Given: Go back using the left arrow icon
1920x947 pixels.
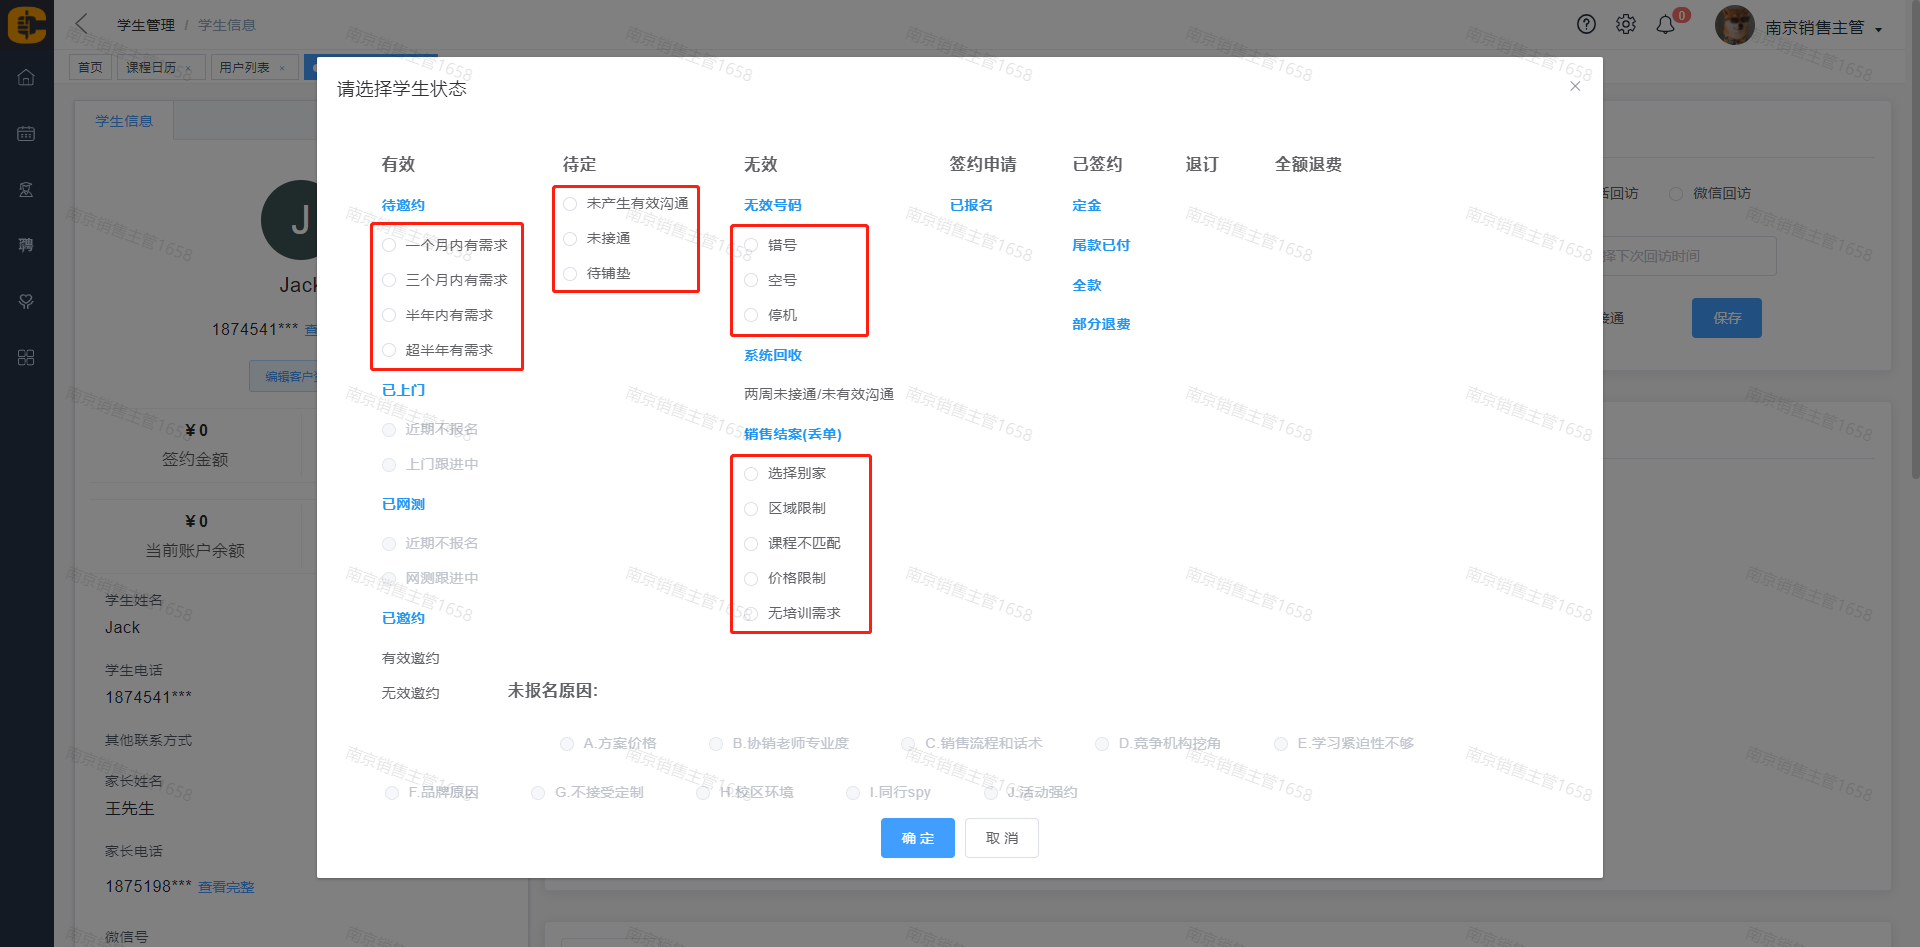Looking at the screenshot, I should (x=82, y=24).
